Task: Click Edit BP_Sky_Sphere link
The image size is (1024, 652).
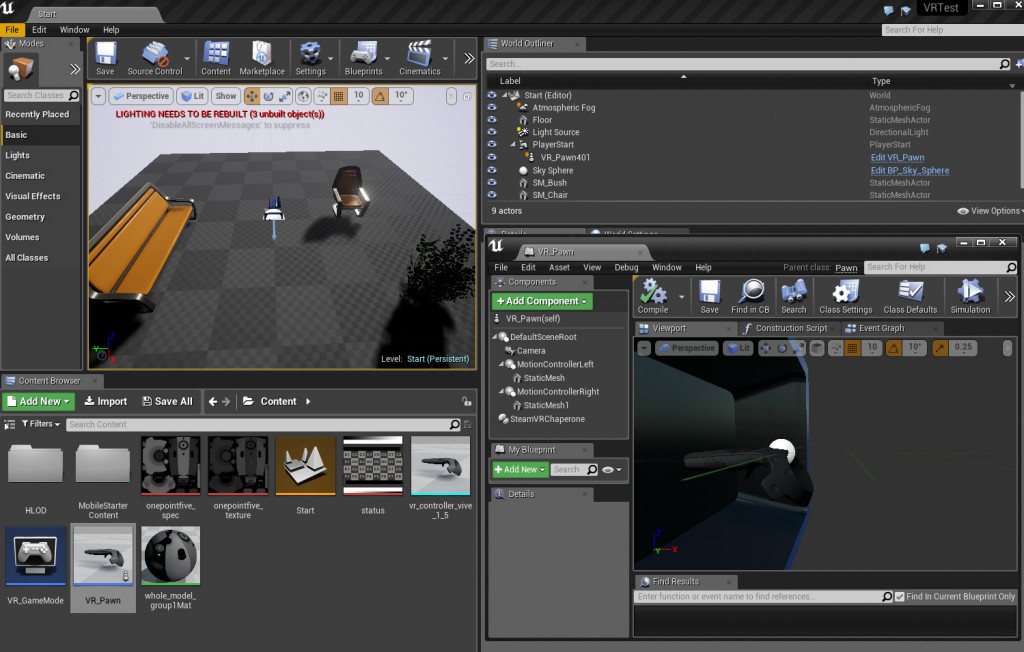Action: (x=910, y=171)
